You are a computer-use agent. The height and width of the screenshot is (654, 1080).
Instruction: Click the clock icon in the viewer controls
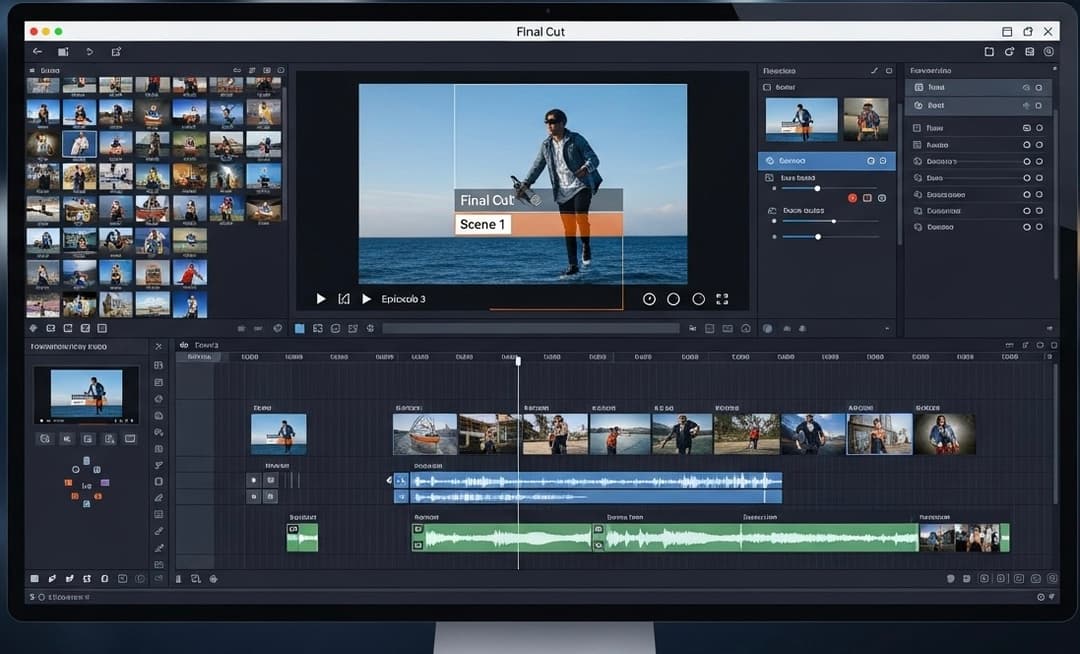(x=648, y=299)
